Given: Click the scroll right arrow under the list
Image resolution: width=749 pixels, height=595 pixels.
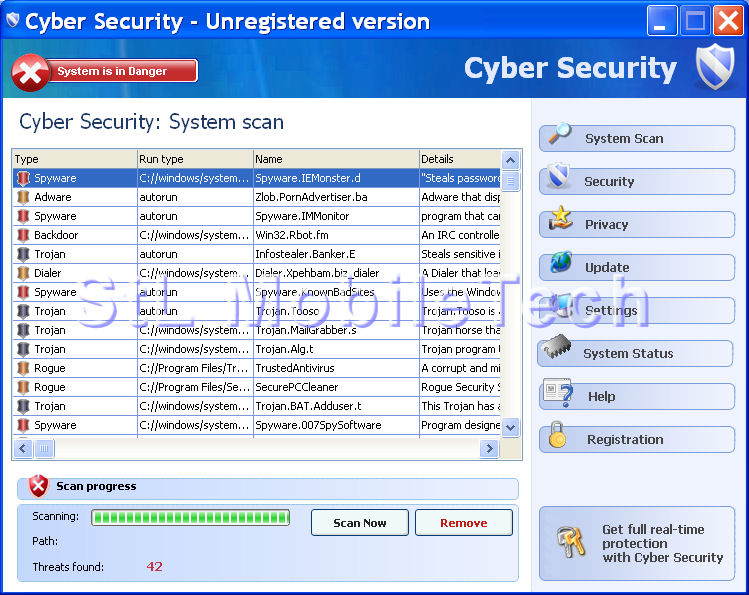Looking at the screenshot, I should click(x=489, y=449).
